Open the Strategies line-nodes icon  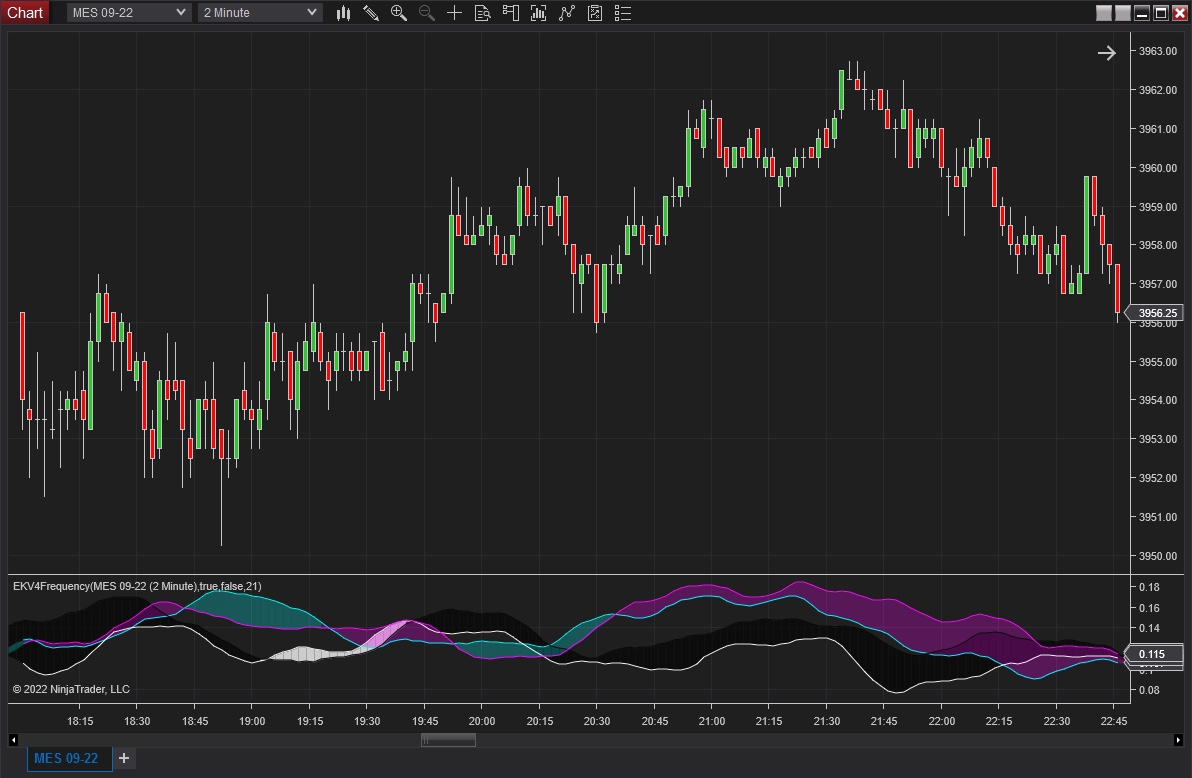tap(566, 13)
